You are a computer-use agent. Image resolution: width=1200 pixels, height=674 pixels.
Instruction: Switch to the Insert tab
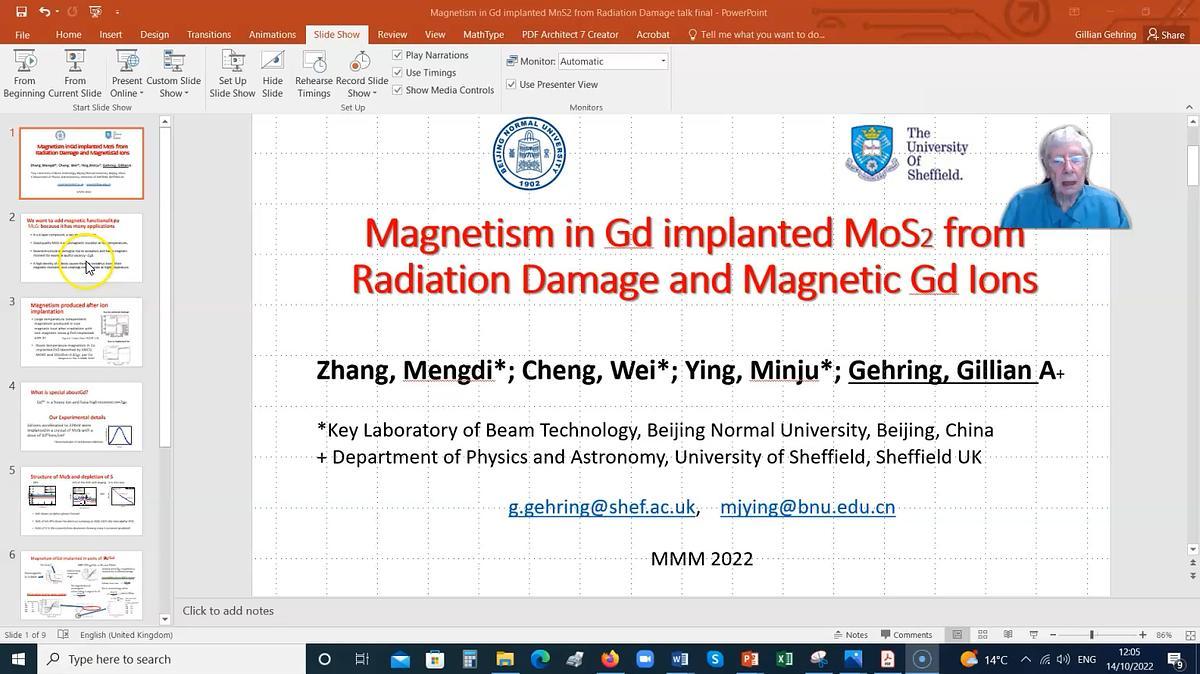pos(111,34)
